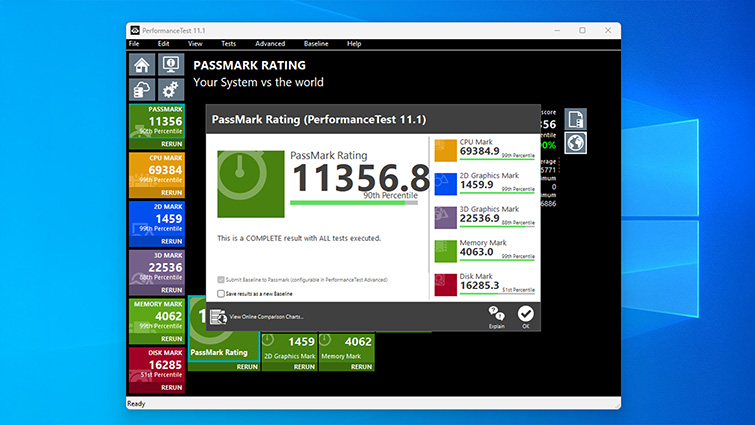Click the COMPLETE result message text
Image resolution: width=755 pixels, height=425 pixels.
click(x=299, y=238)
